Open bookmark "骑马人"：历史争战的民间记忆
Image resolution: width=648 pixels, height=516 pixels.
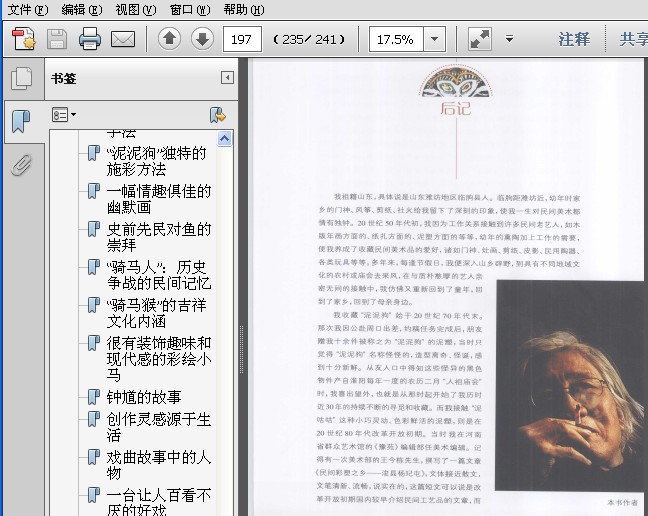(159, 275)
